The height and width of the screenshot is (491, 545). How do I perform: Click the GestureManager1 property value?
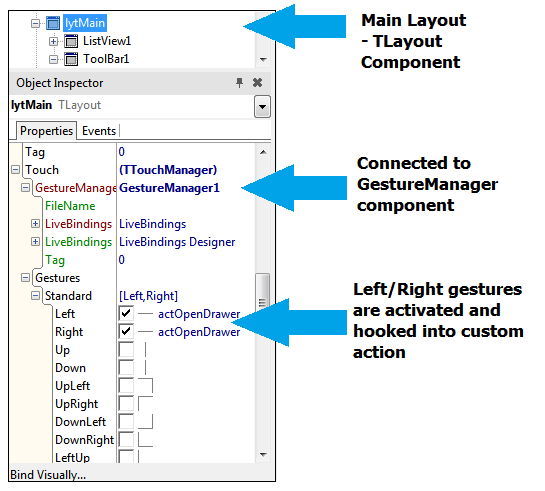(x=169, y=188)
